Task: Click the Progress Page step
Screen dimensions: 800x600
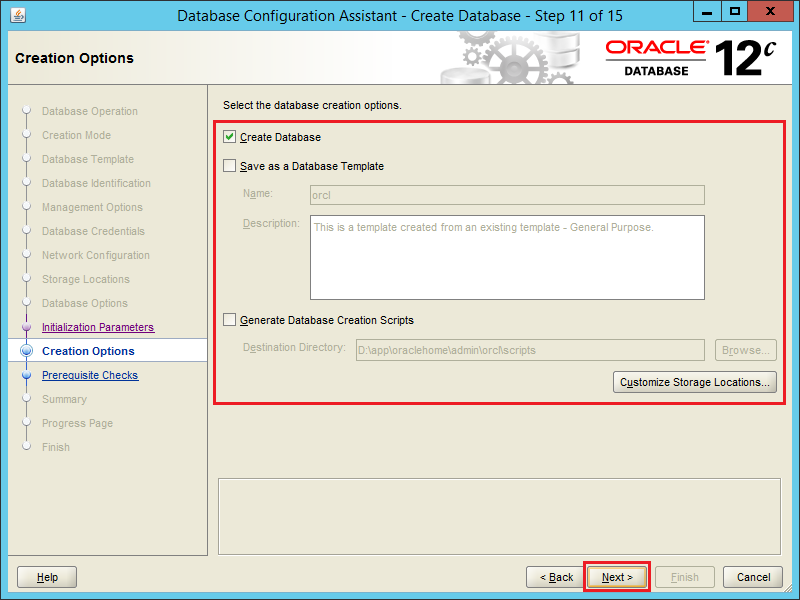Action: pyautogui.click(x=78, y=423)
